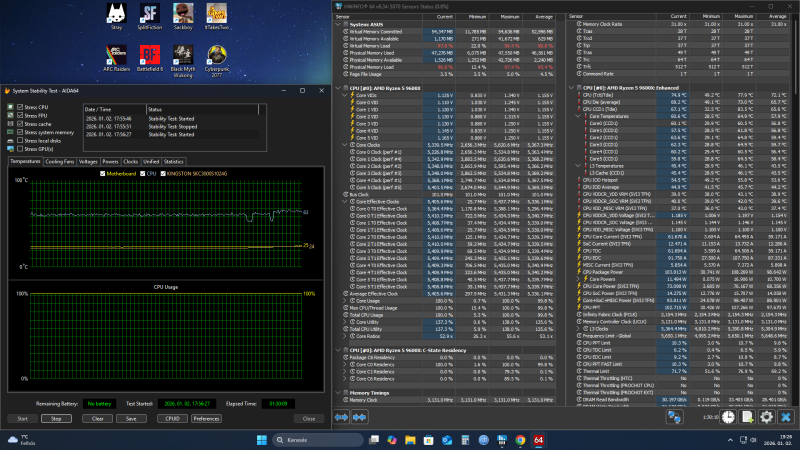The height and width of the screenshot is (450, 800).
Task: Click the AIDA64 icon in the taskbar
Action: tap(538, 440)
